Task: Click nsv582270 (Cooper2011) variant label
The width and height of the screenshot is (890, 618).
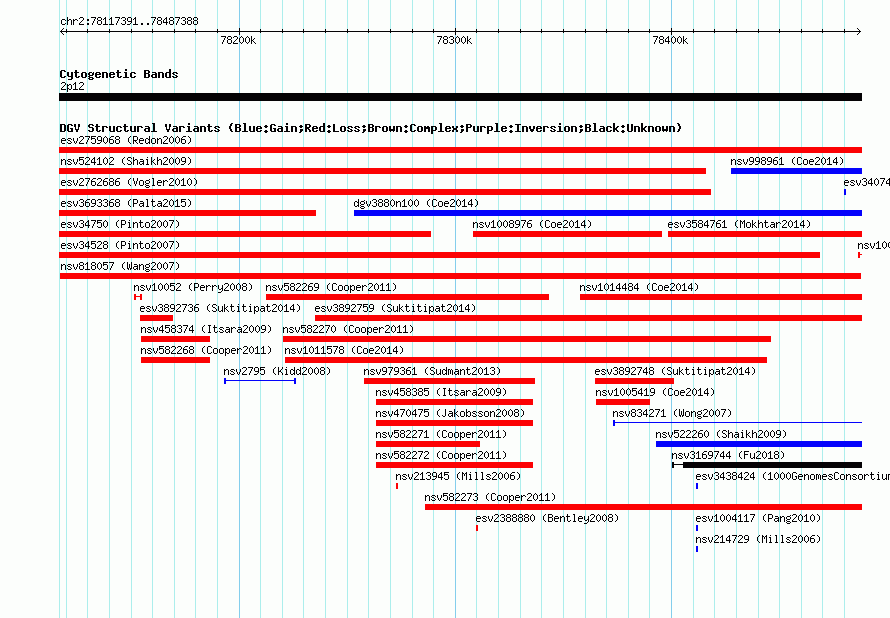Action: tap(349, 329)
